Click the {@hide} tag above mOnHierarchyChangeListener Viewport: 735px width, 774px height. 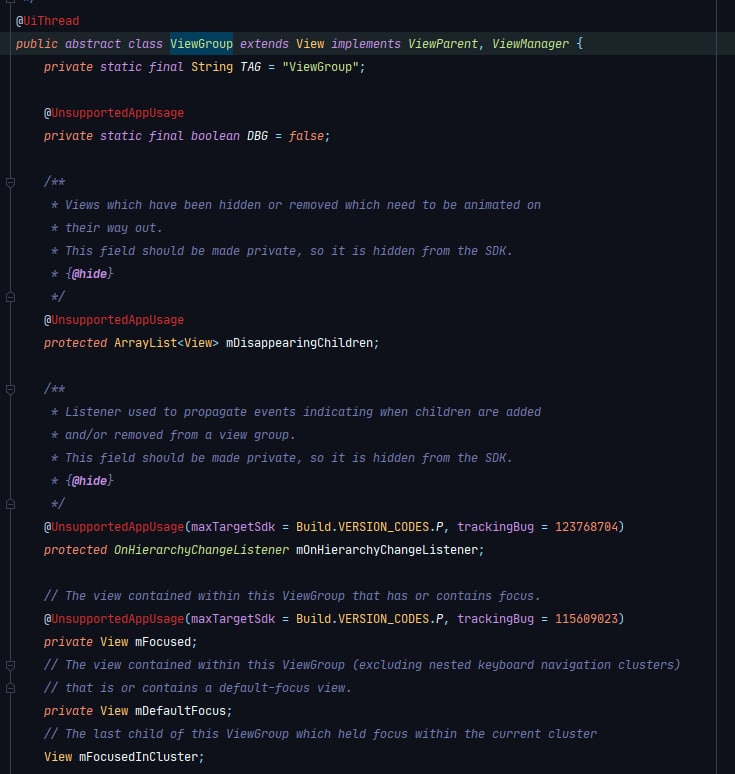tap(89, 481)
